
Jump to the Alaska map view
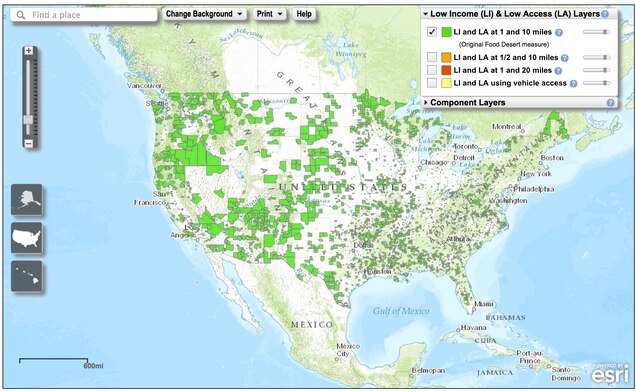coord(26,200)
